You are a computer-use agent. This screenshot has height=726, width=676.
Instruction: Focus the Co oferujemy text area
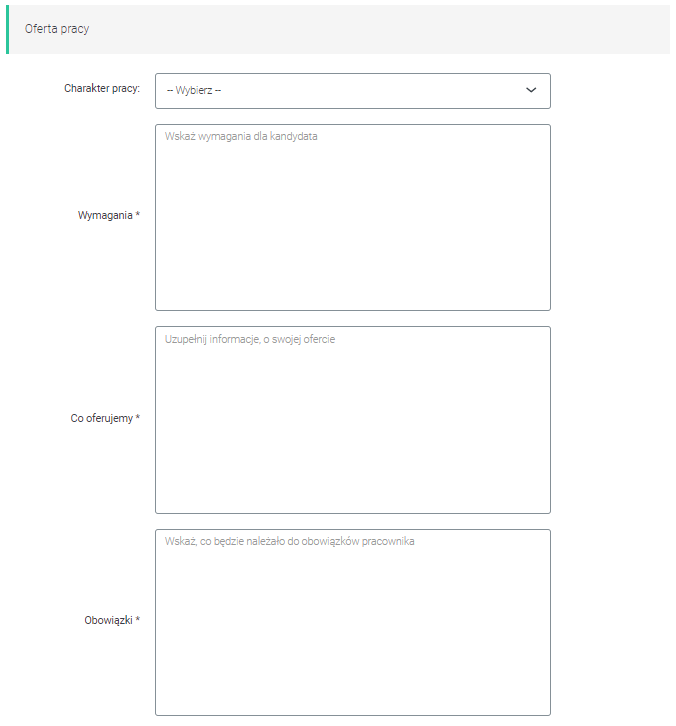[352, 419]
